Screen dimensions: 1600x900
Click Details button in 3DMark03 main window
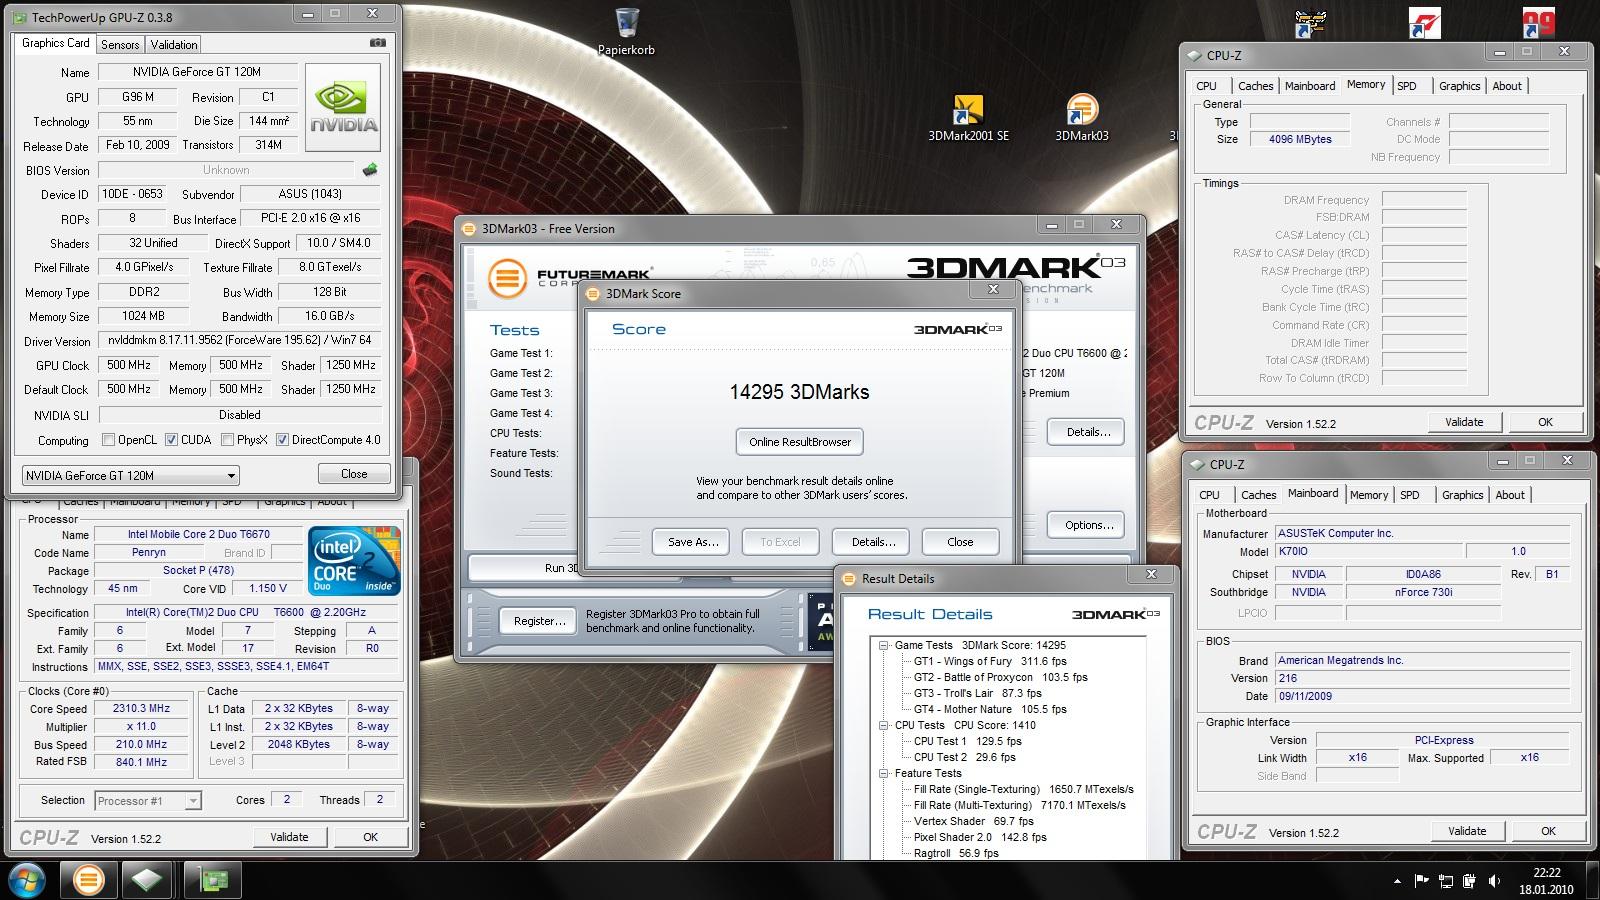click(x=1088, y=432)
